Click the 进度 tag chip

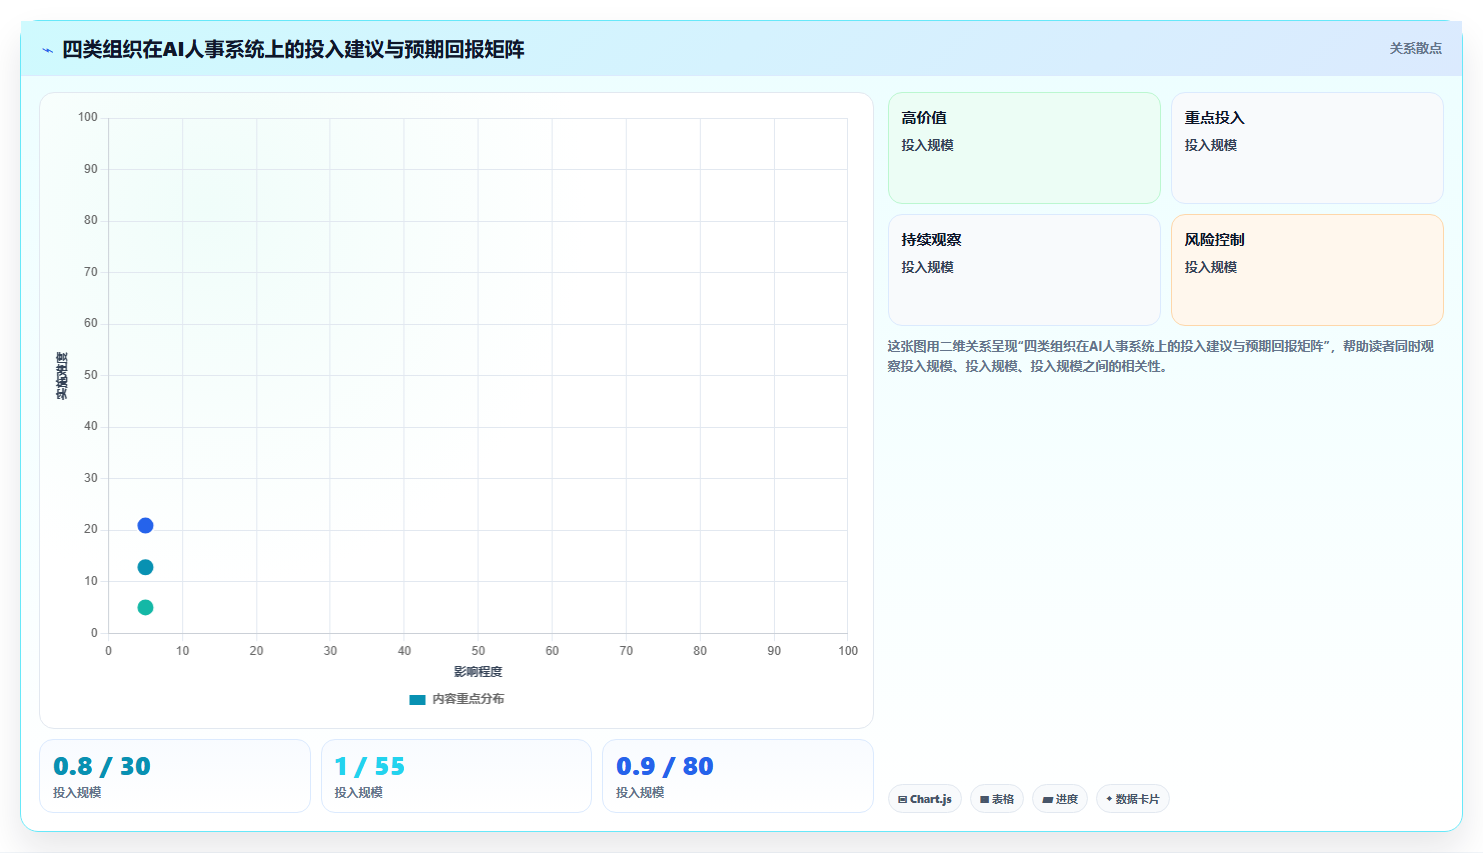tap(1060, 799)
